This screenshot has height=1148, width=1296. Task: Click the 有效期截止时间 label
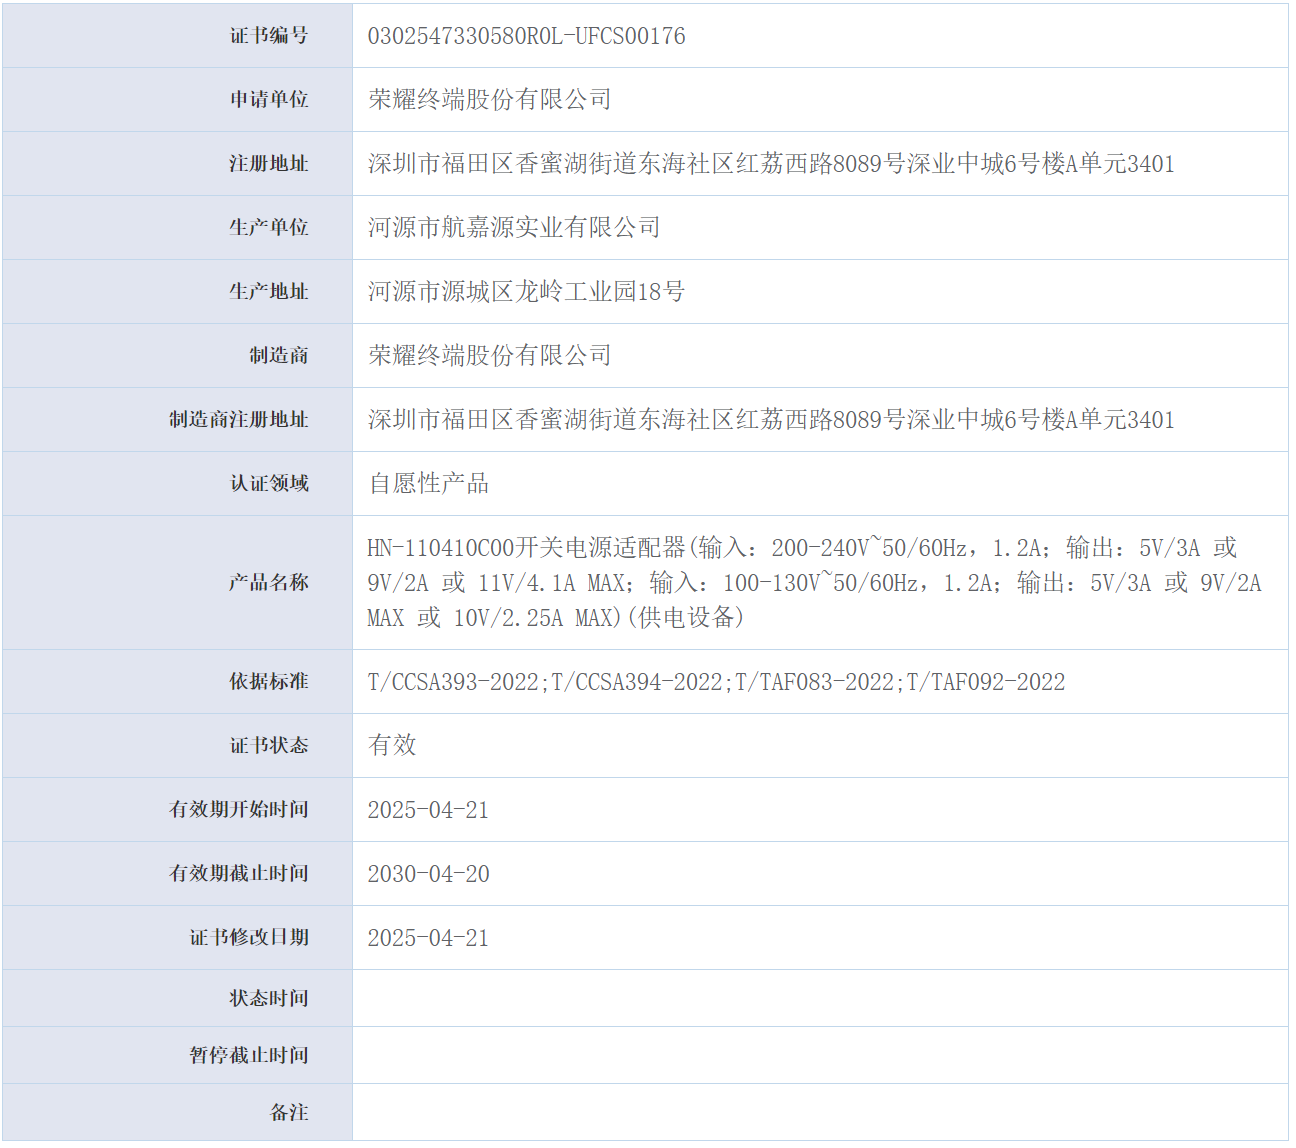[x=239, y=874]
